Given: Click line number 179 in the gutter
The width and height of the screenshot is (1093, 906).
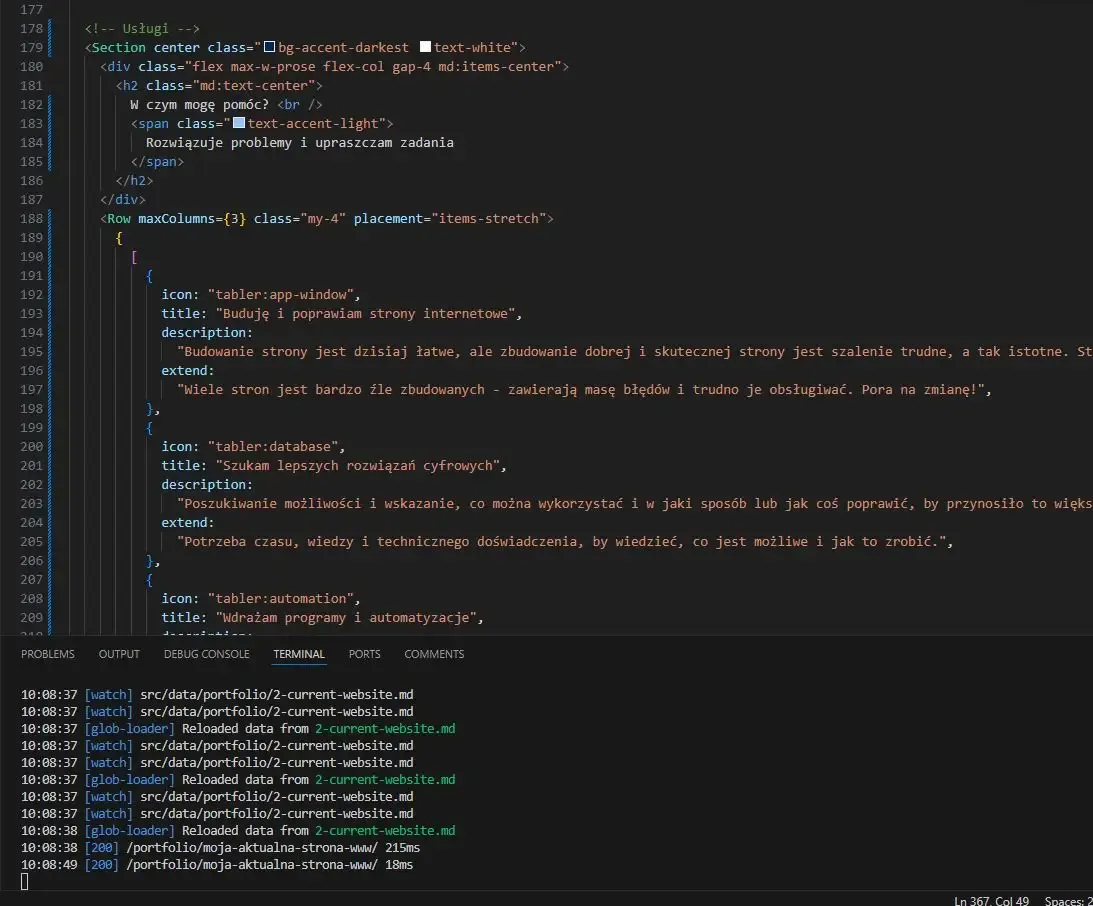Looking at the screenshot, I should 31,47.
